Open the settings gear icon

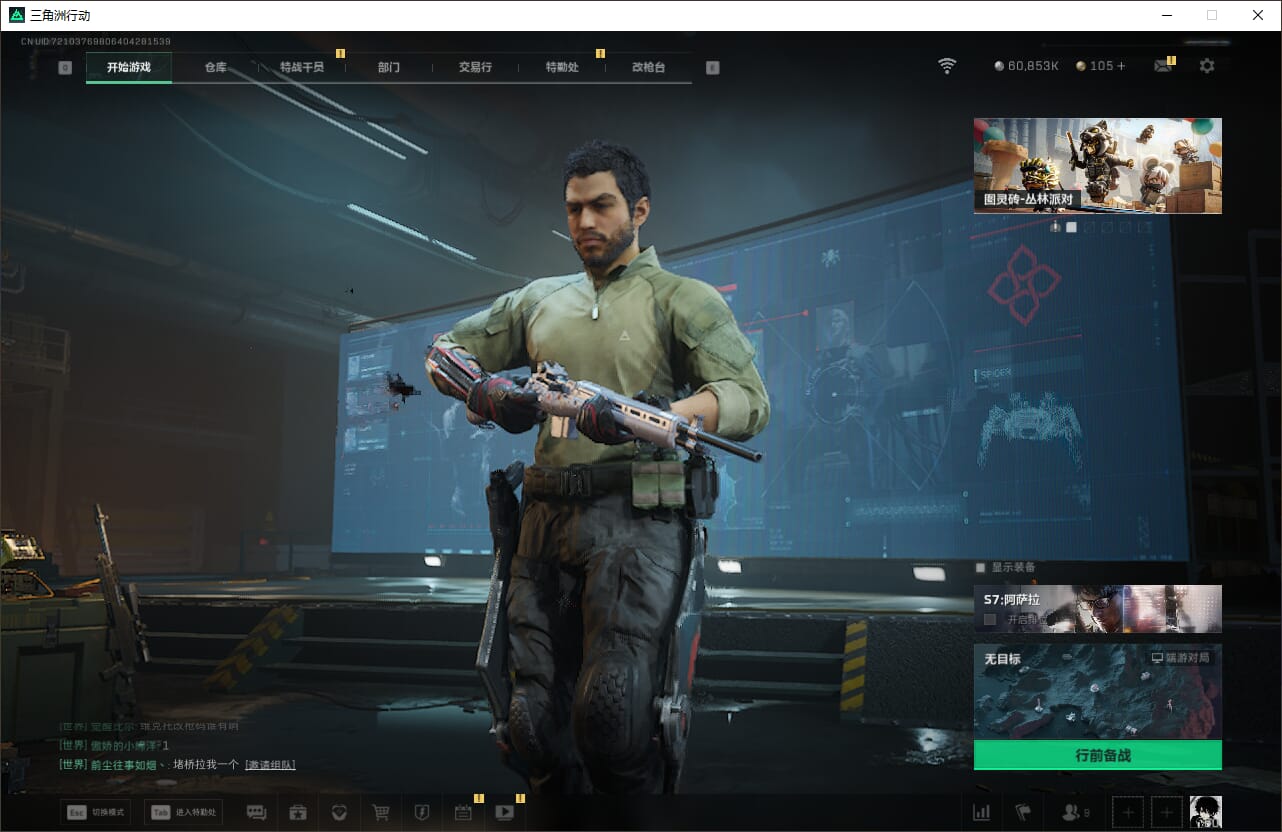(x=1207, y=66)
